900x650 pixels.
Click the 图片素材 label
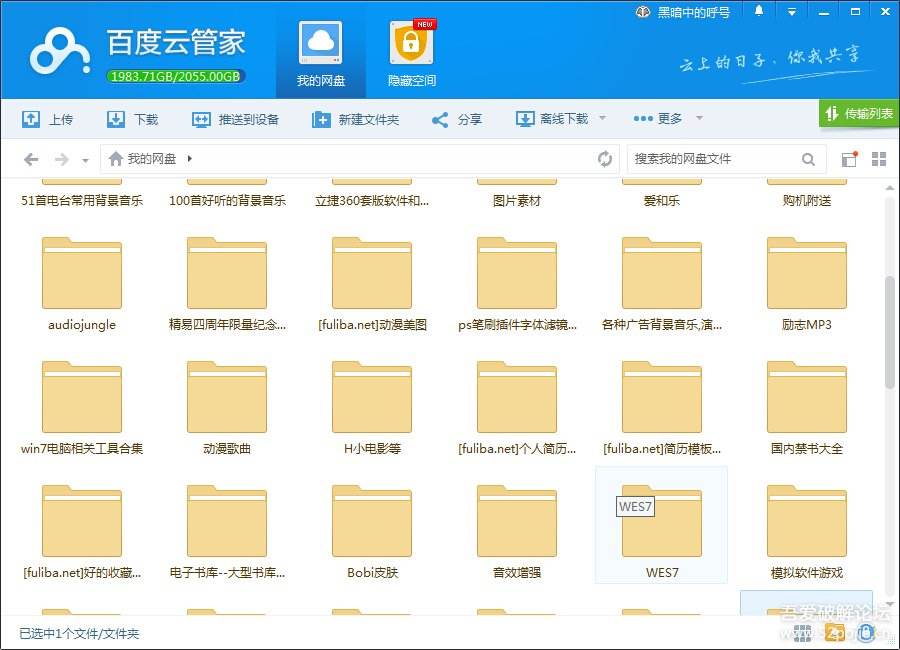[x=517, y=200]
